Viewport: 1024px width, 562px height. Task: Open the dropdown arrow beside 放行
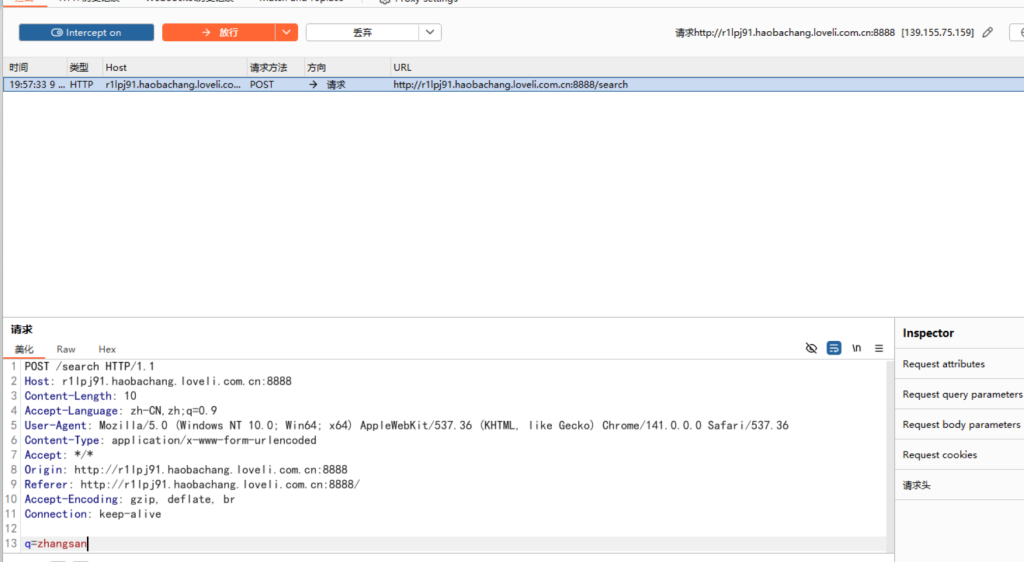287,33
